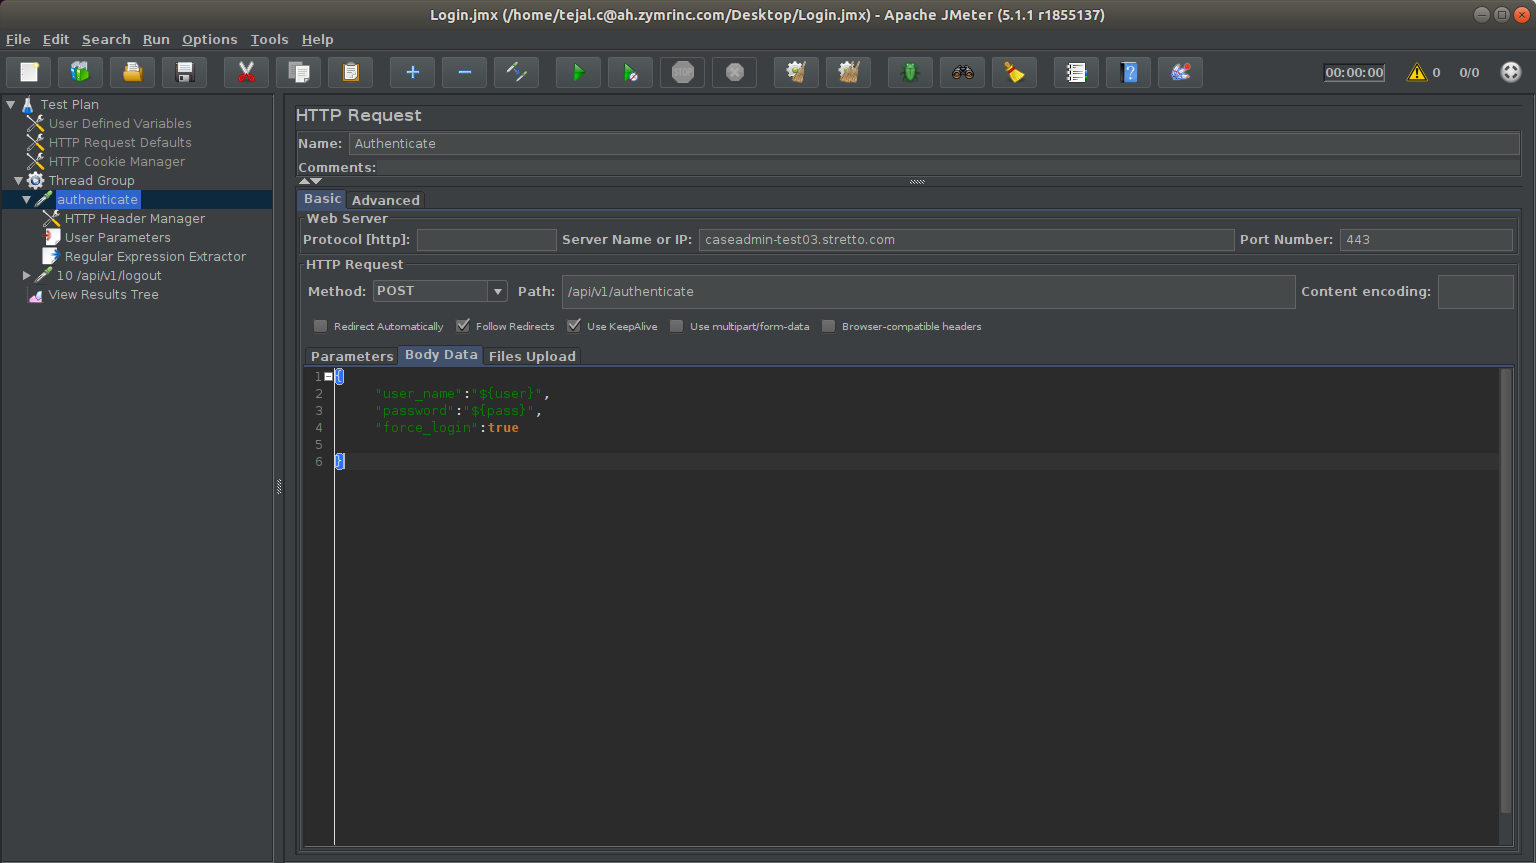Click the Expand All plus icon
This screenshot has height=863, width=1536.
pos(412,72)
